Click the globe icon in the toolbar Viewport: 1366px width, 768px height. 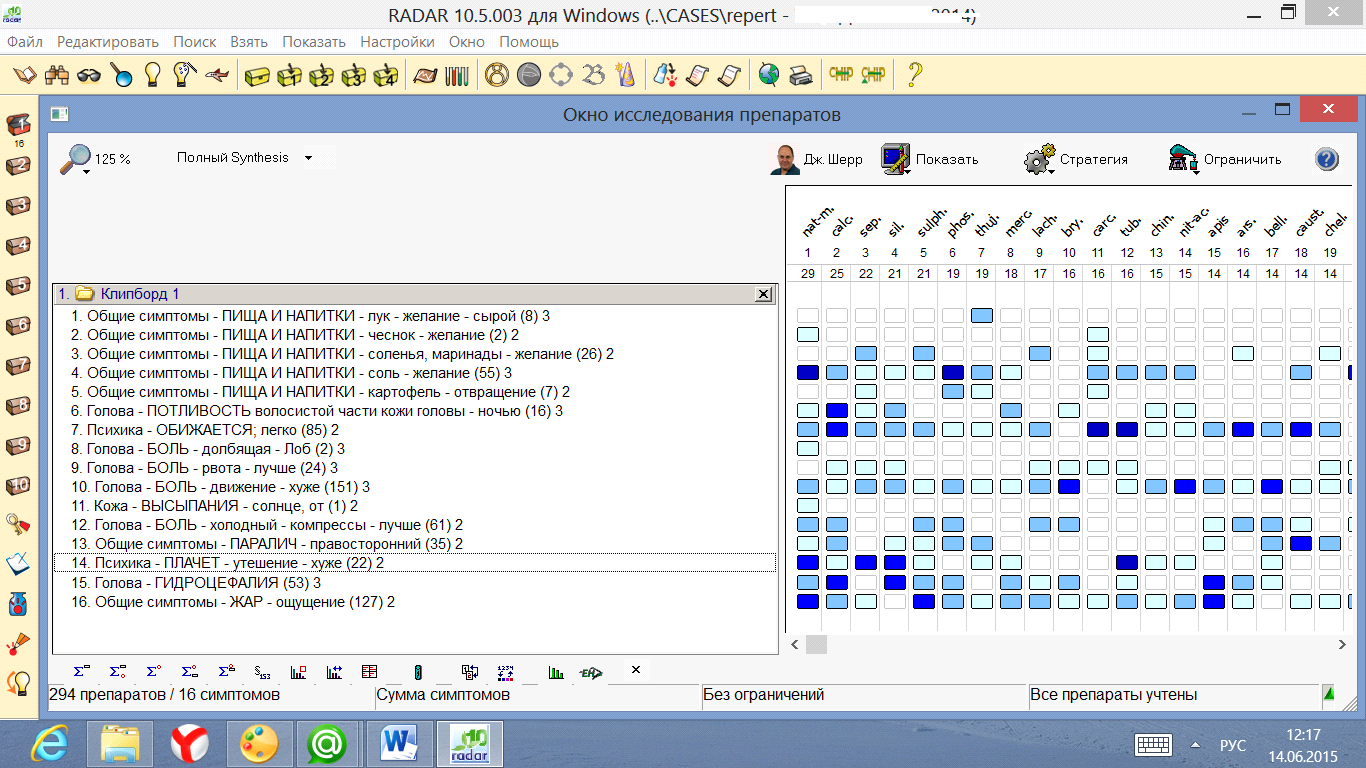click(768, 75)
